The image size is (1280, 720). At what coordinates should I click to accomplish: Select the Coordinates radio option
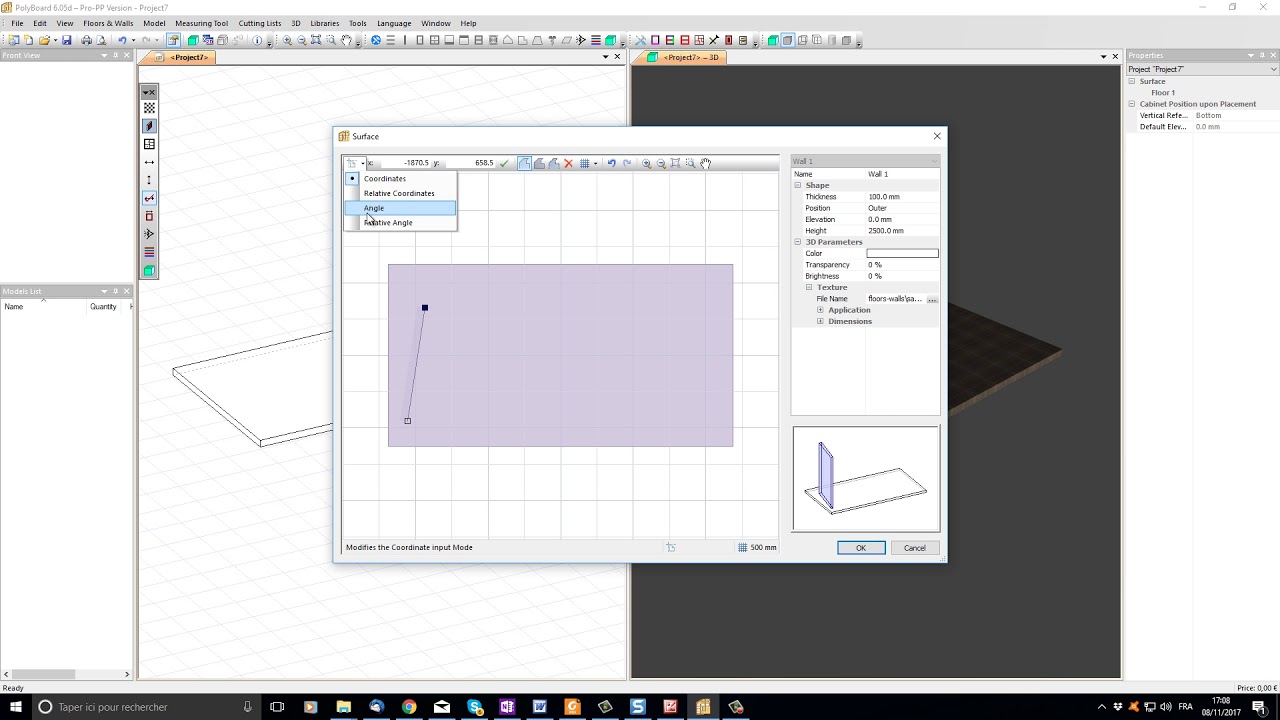tap(400, 178)
